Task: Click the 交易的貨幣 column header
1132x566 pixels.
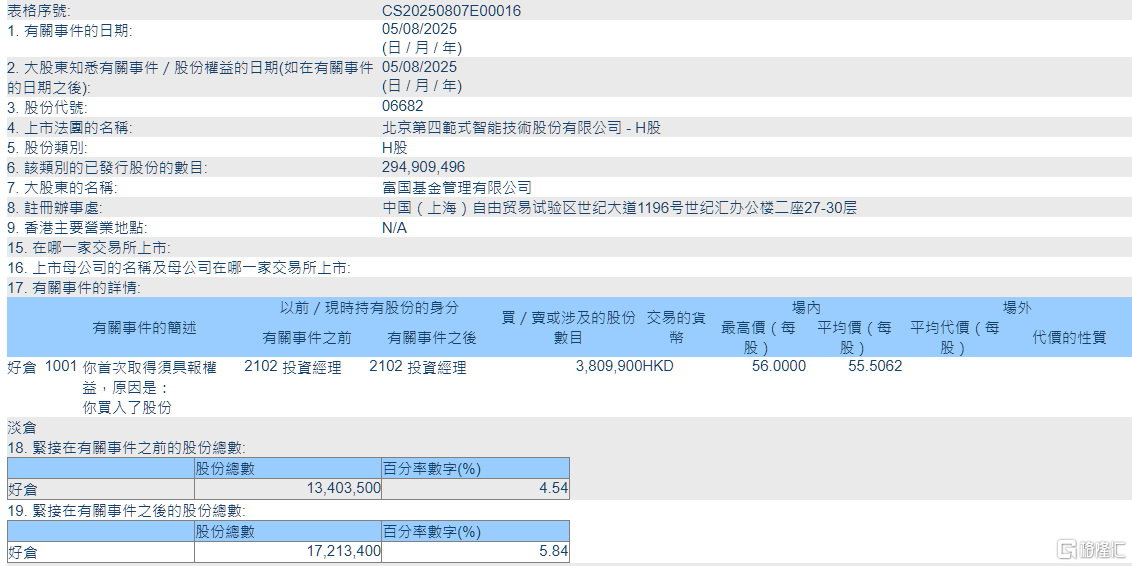Action: click(x=675, y=328)
